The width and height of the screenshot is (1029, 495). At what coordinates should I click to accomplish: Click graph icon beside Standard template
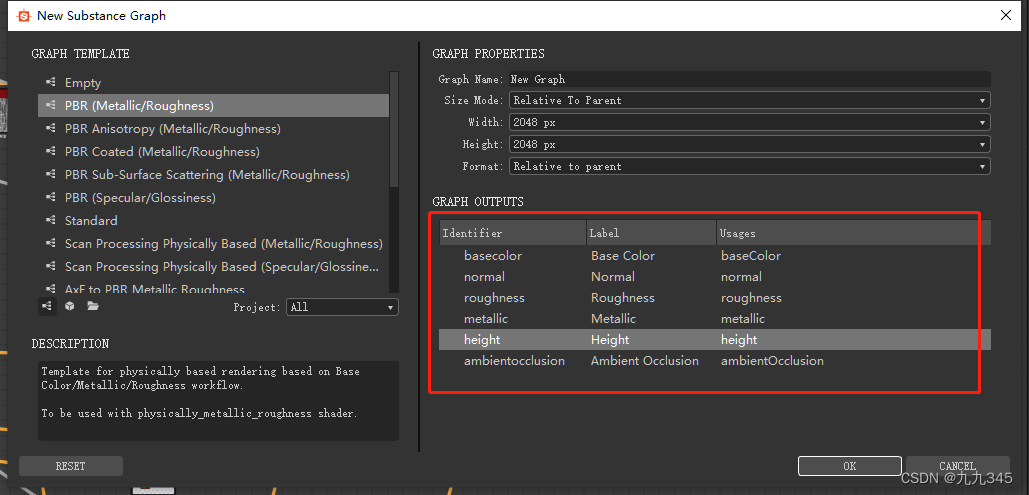point(50,221)
